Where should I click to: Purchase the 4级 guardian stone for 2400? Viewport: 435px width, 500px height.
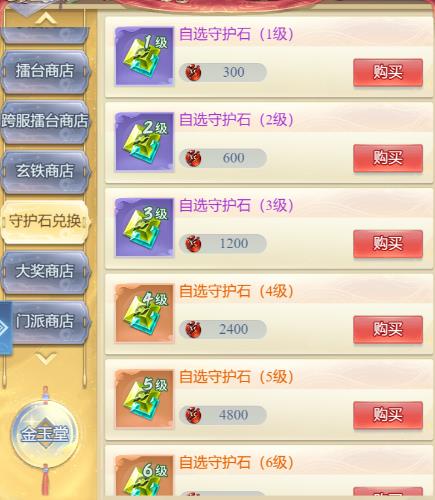[388, 329]
